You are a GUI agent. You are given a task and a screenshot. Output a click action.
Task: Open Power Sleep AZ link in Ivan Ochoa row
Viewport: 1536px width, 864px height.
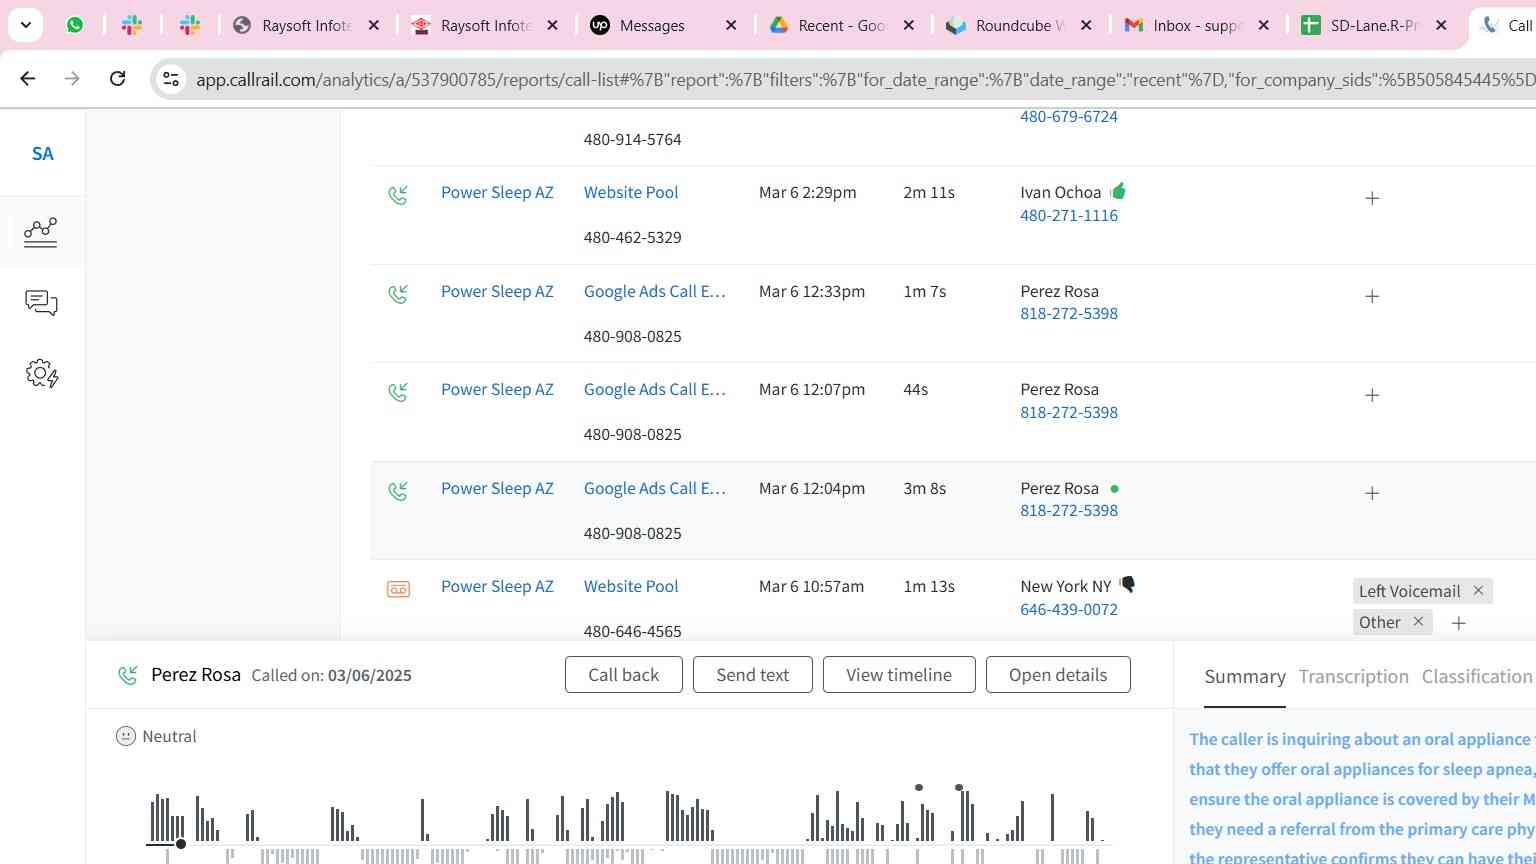coord(497,192)
